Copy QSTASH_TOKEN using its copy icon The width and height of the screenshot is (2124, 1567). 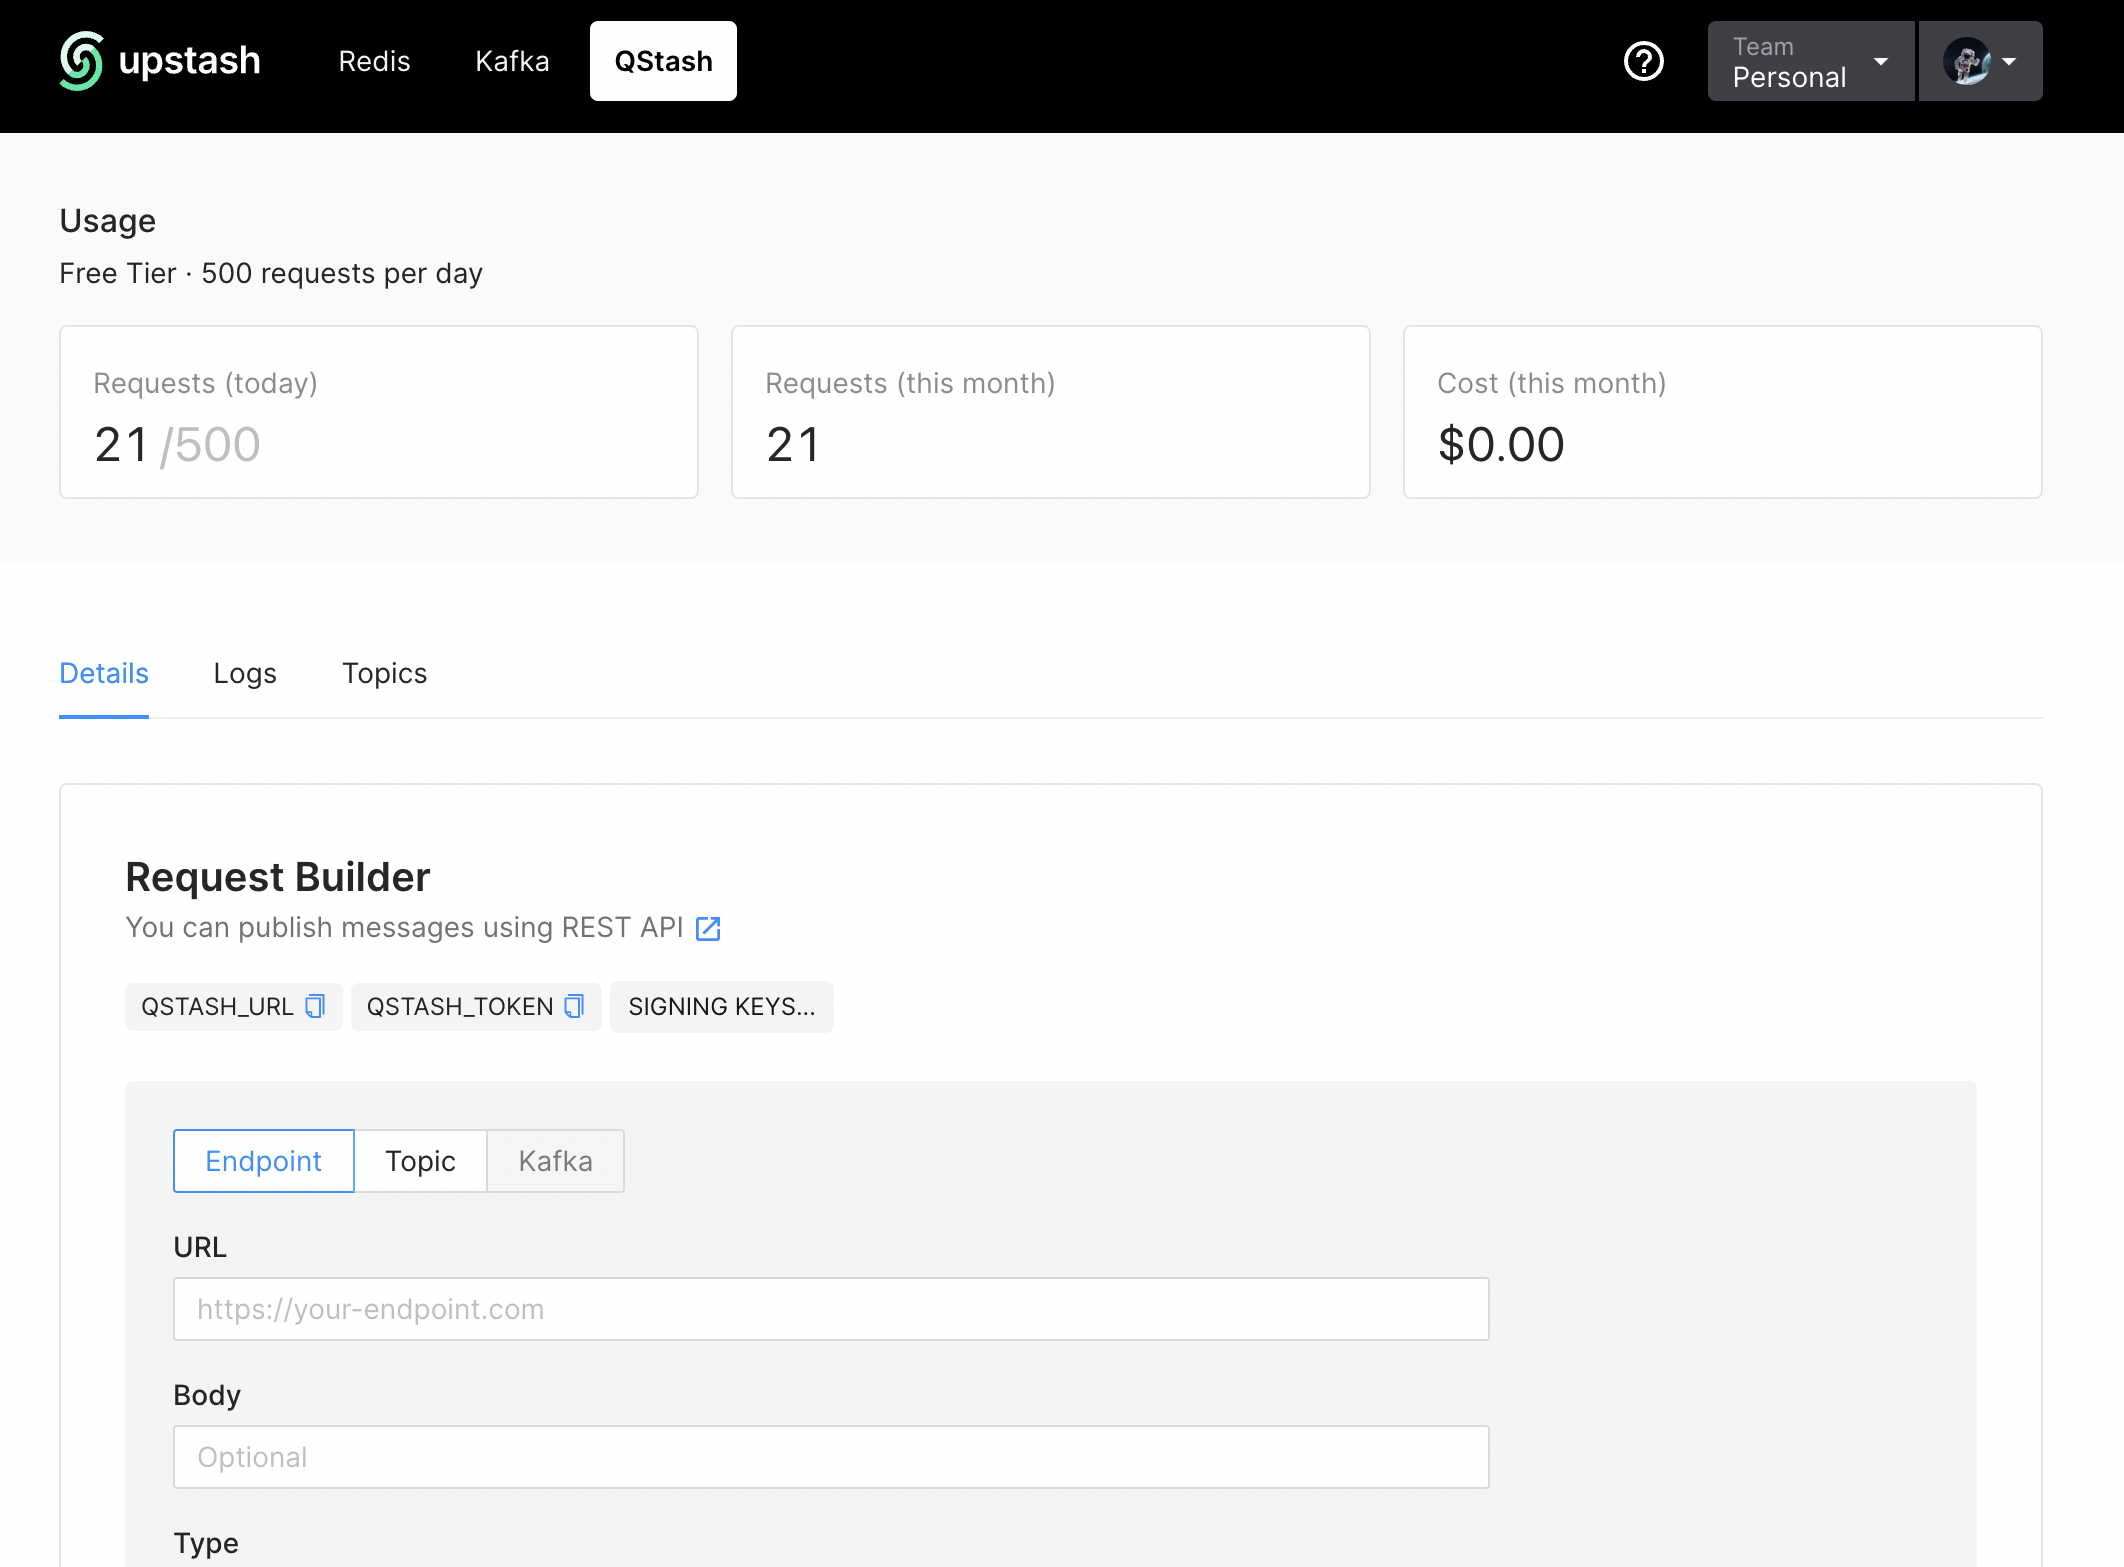[574, 1006]
